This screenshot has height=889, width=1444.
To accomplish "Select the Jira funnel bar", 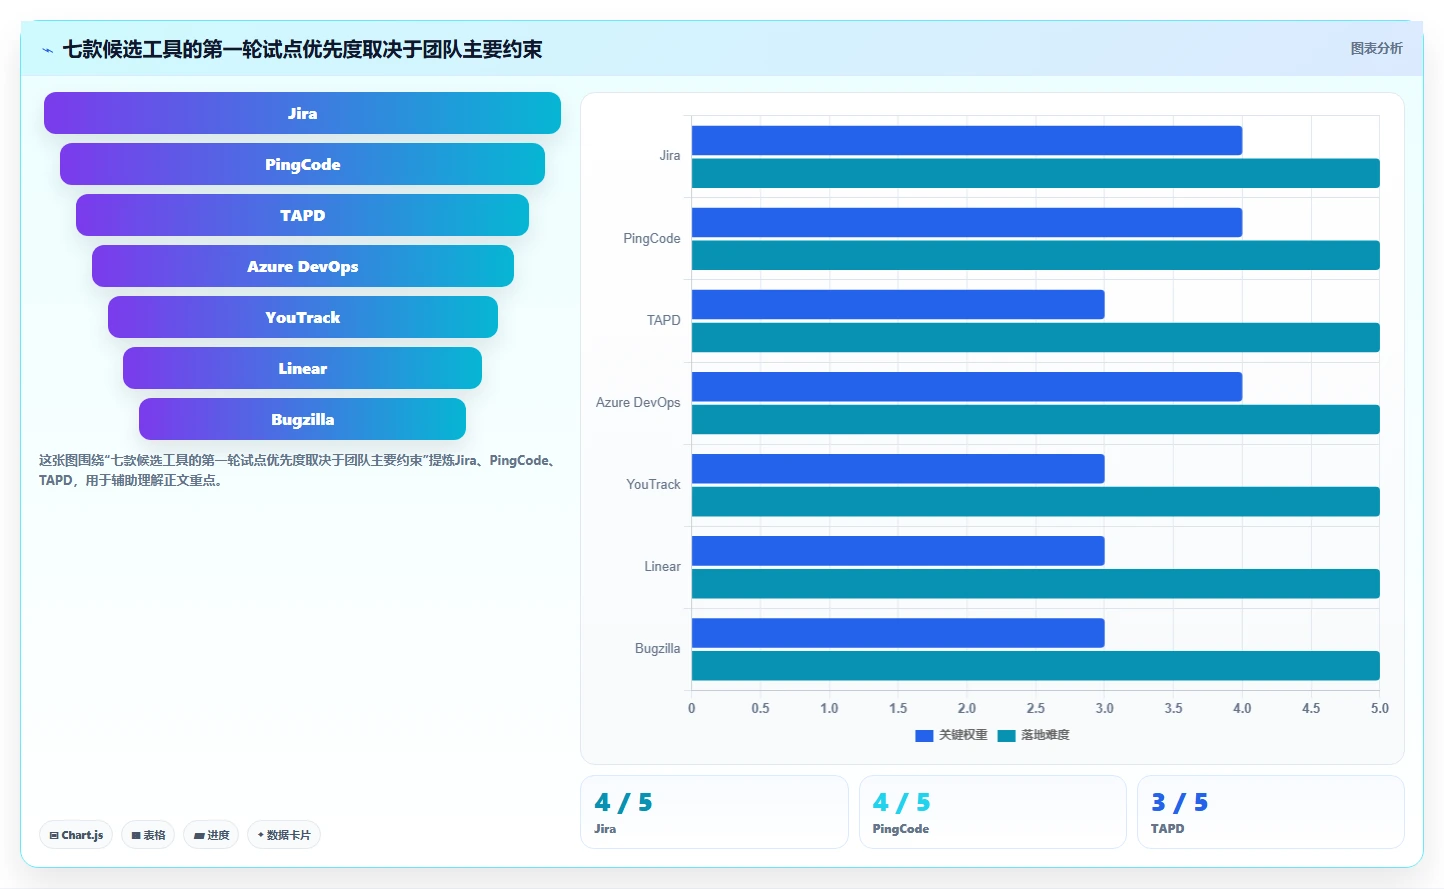I will point(302,113).
